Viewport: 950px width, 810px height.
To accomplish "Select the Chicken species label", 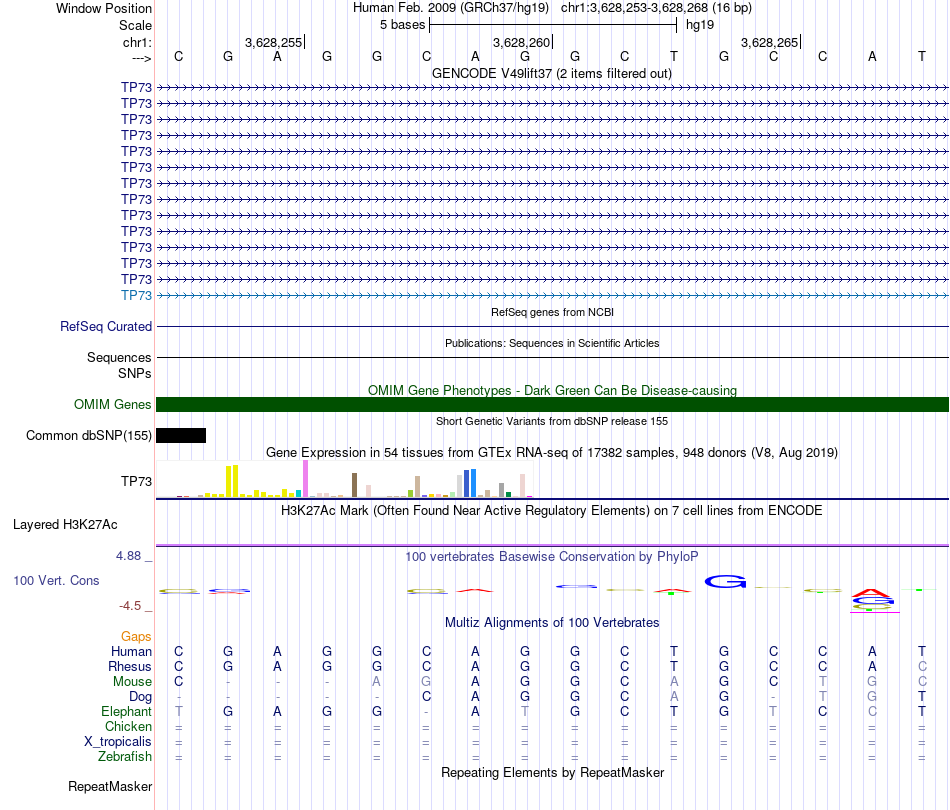I will [128, 726].
